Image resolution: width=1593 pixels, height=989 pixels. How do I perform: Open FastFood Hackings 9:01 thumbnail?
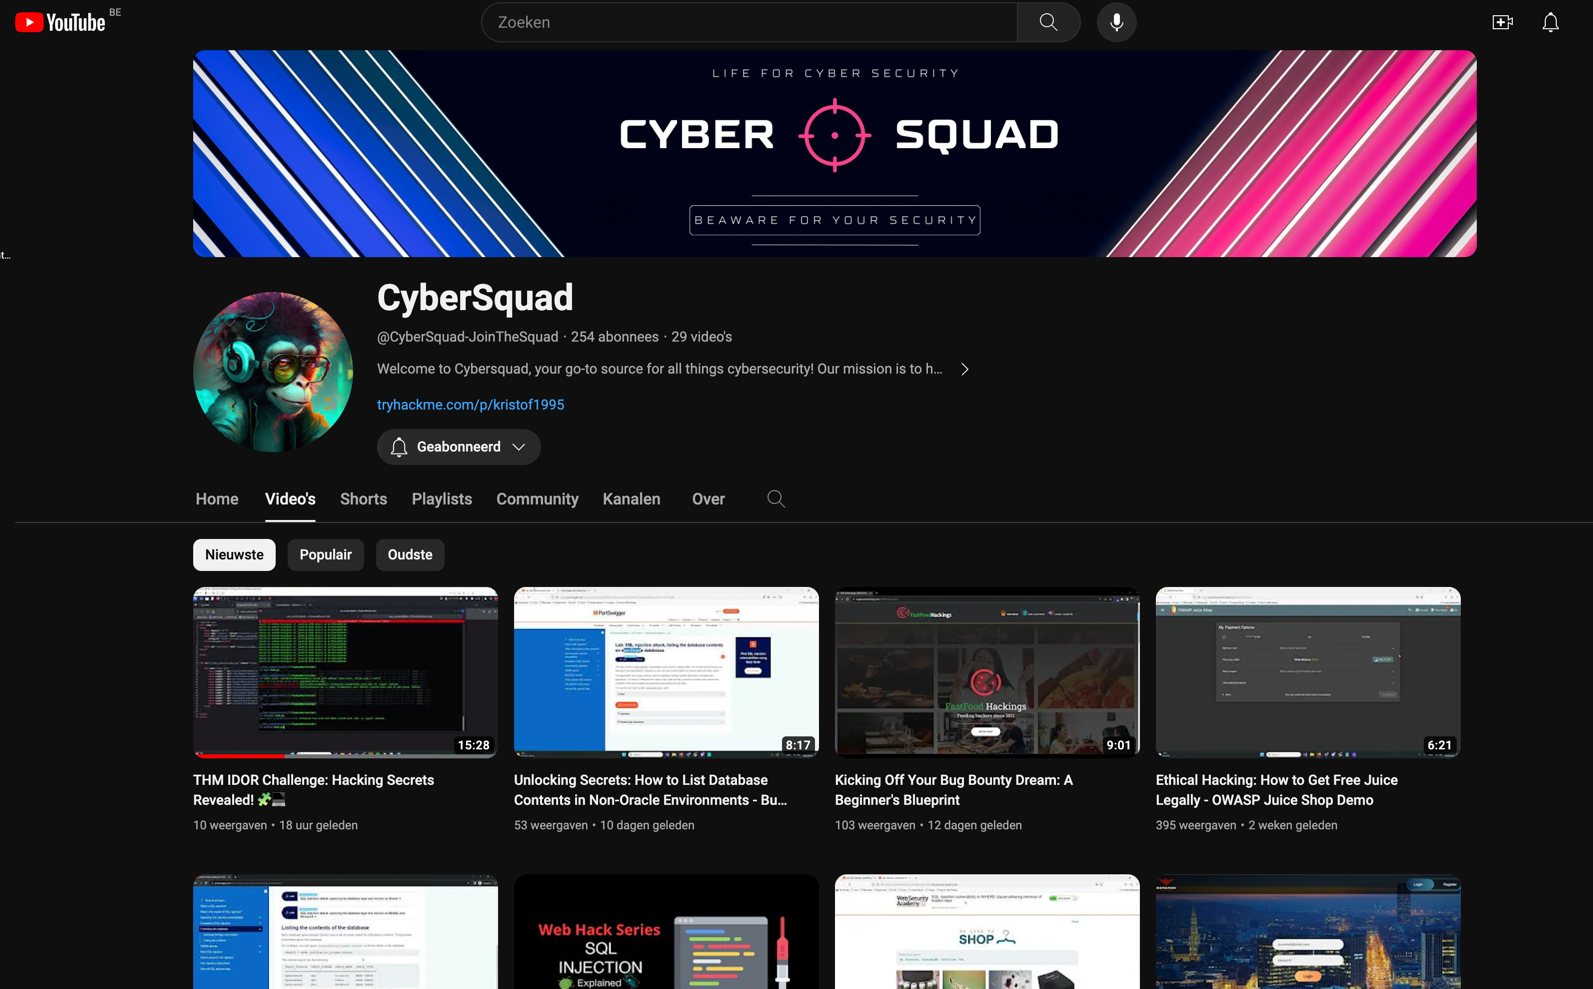pyautogui.click(x=987, y=672)
